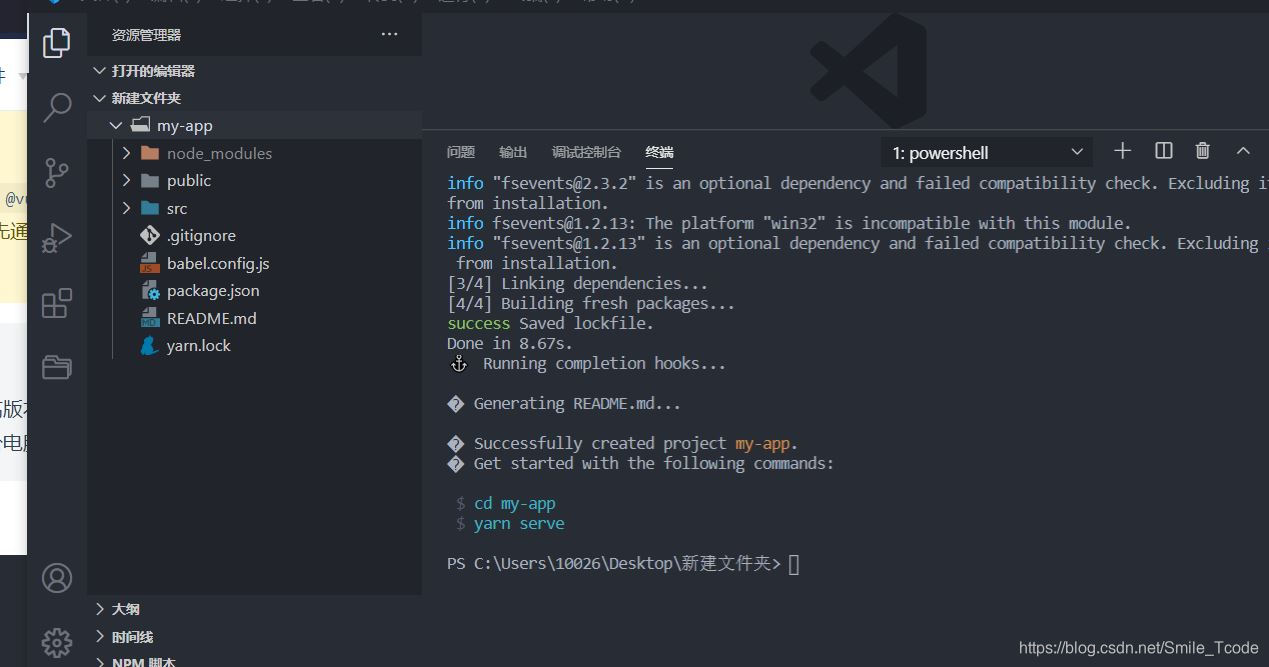Viewport: 1269px width, 667px height.
Task: Open the explorer more actions ellipsis
Action: [390, 34]
